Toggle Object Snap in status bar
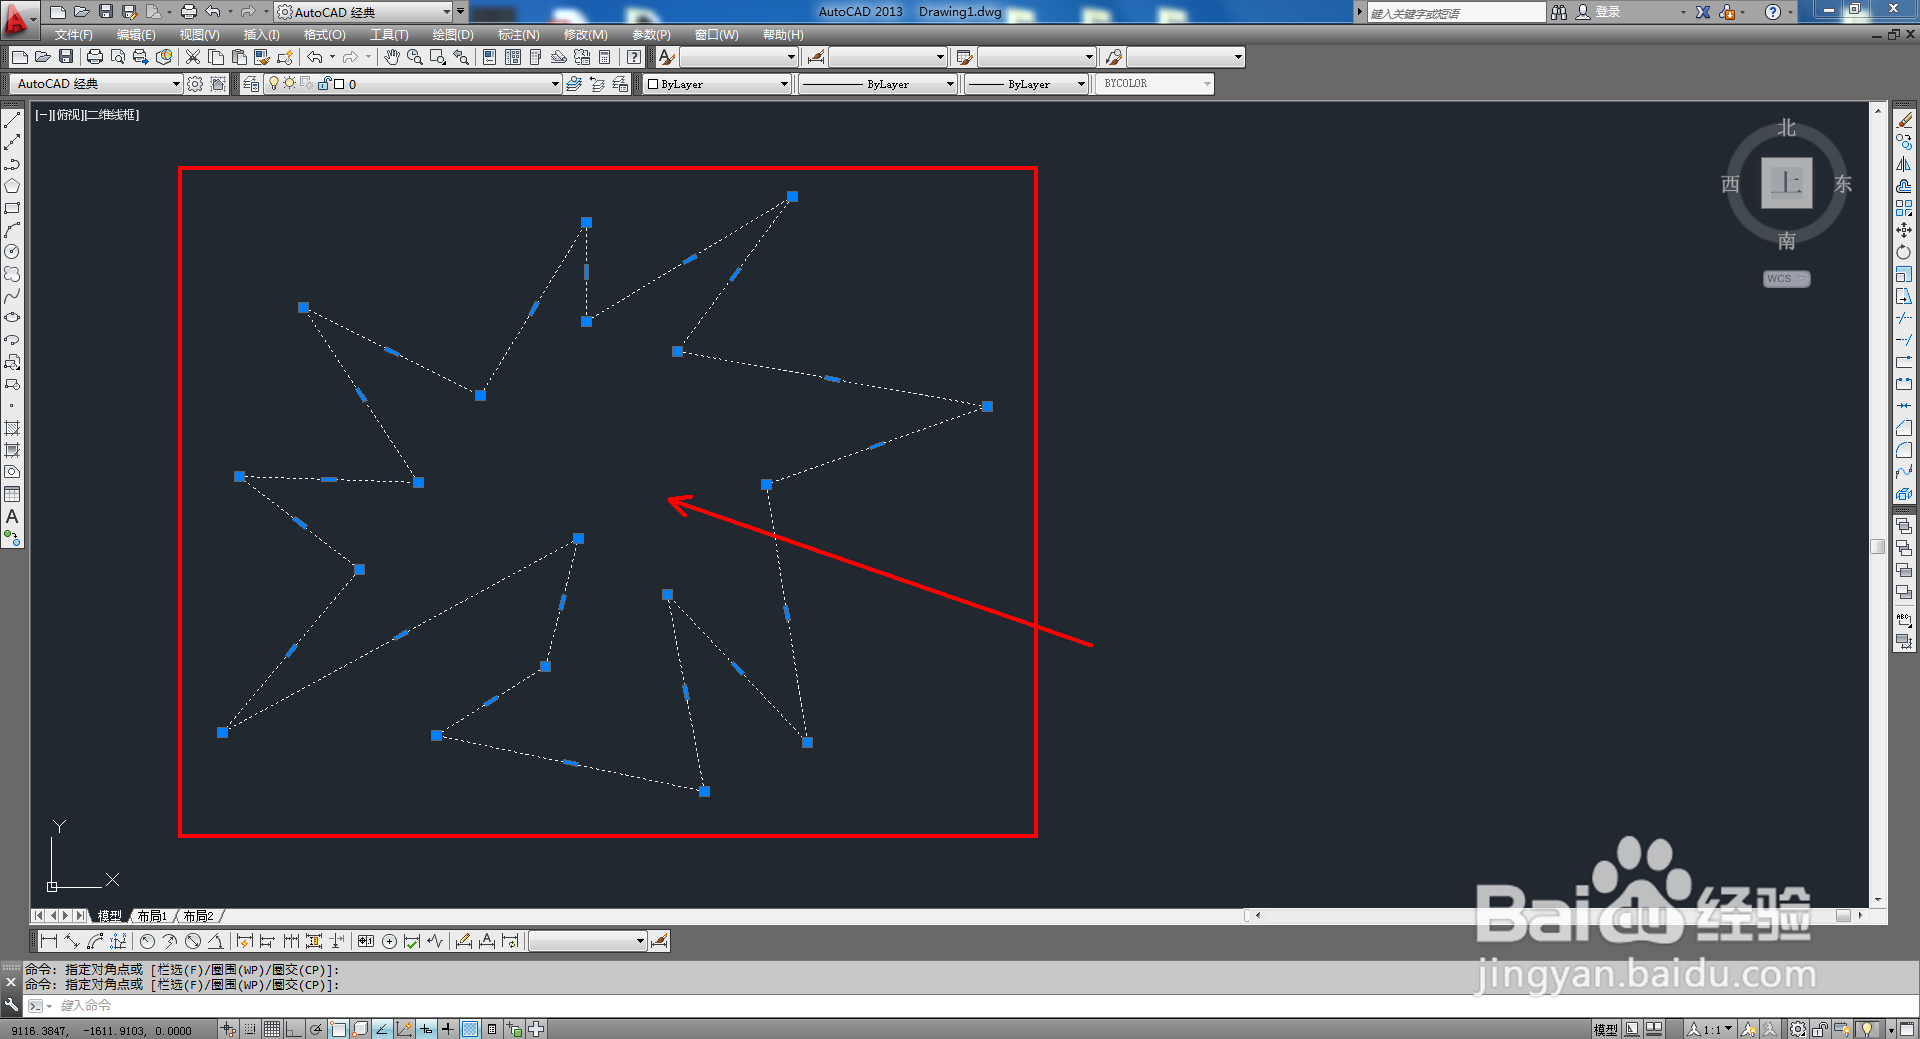 338,1029
